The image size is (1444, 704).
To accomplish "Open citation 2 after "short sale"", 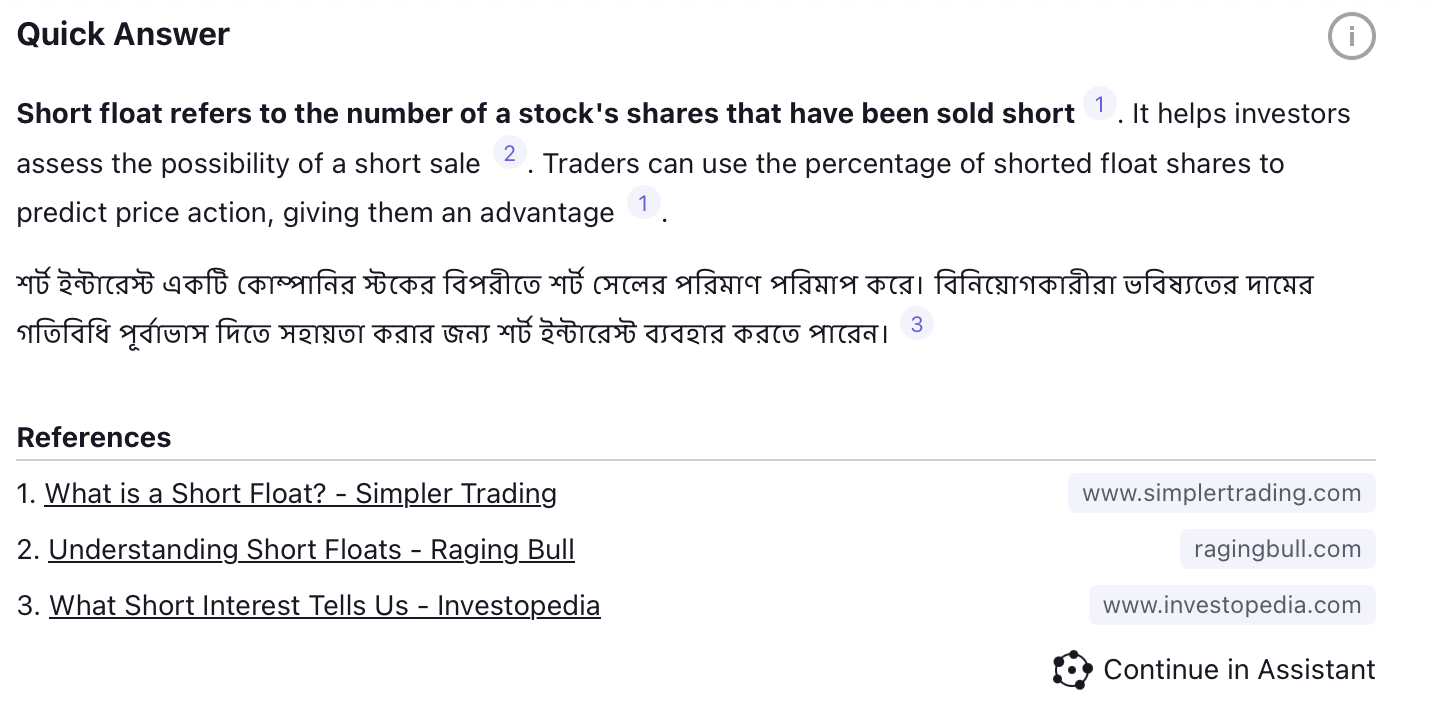I will click(509, 154).
